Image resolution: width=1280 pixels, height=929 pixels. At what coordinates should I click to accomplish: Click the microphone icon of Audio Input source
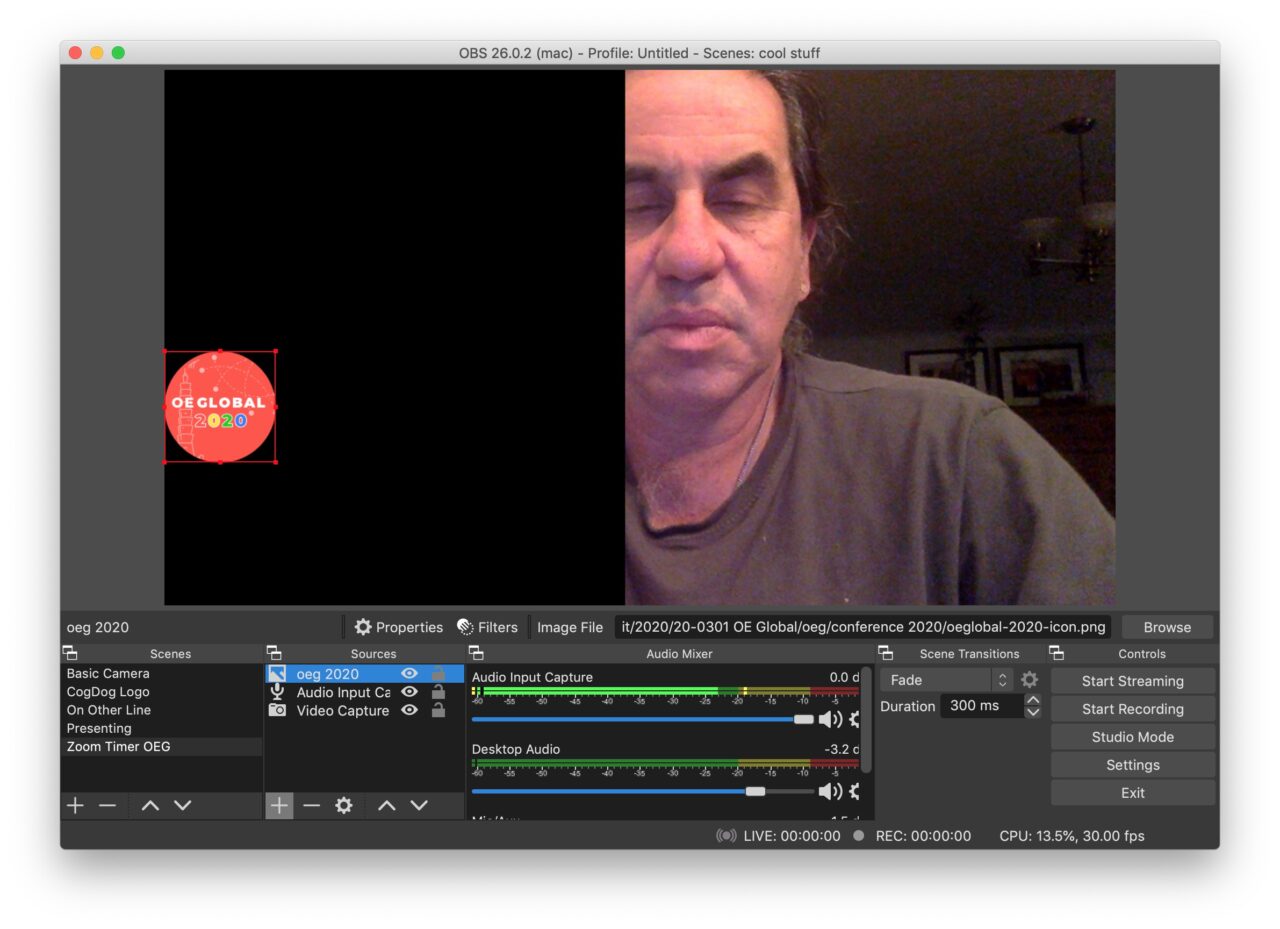pyautogui.click(x=277, y=692)
